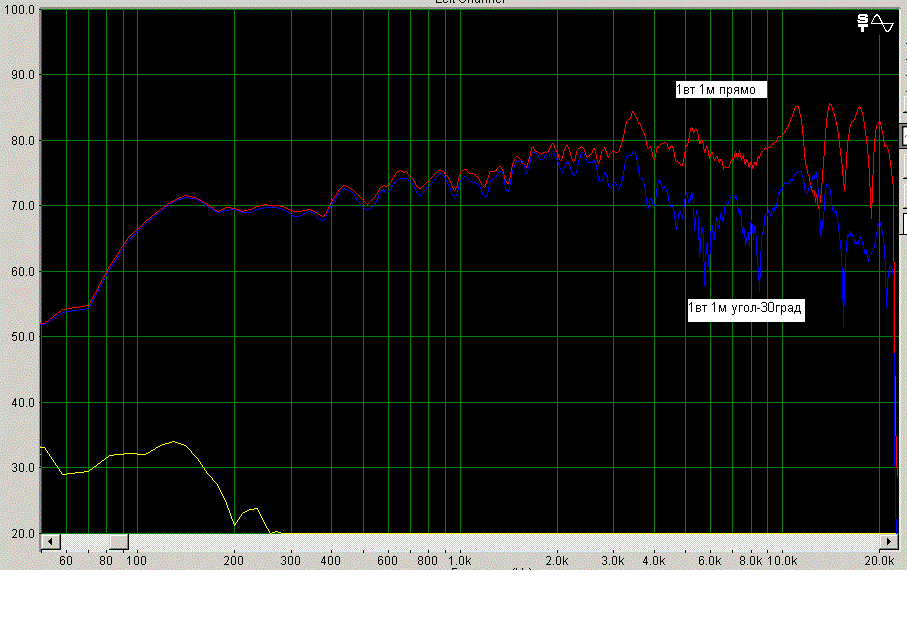Click the 2.0k frequency axis label

tap(556, 561)
